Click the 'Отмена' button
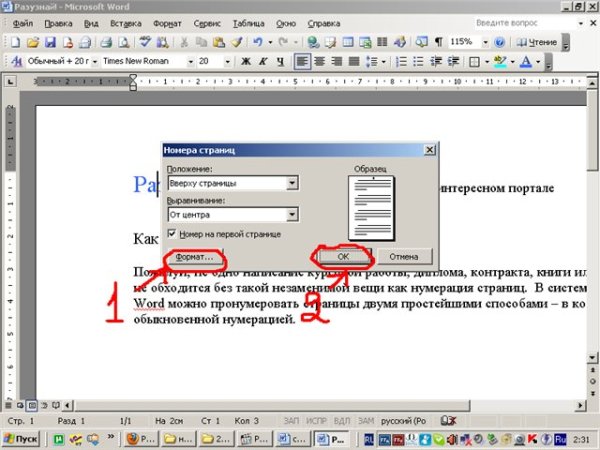600x450 pixels. 404,257
